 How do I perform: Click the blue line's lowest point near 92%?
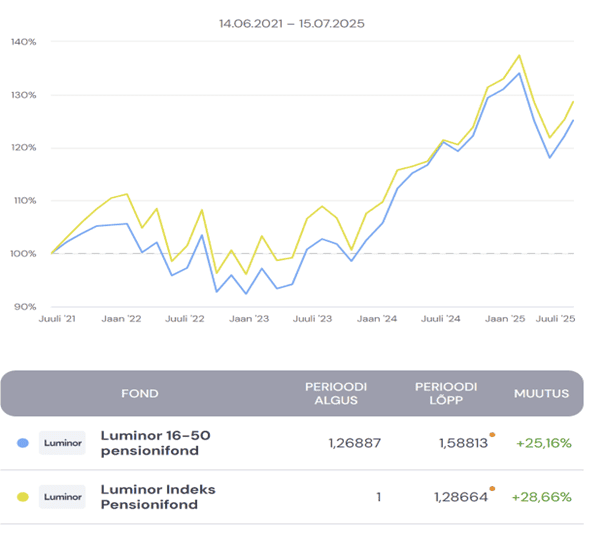246,294
